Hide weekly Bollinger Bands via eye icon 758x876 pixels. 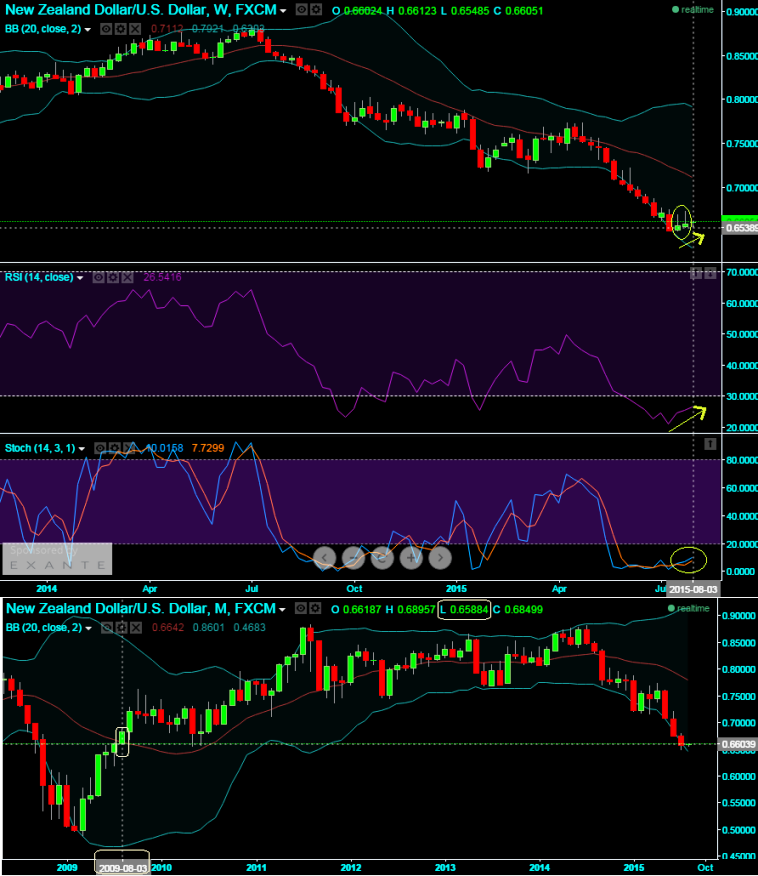pos(106,29)
